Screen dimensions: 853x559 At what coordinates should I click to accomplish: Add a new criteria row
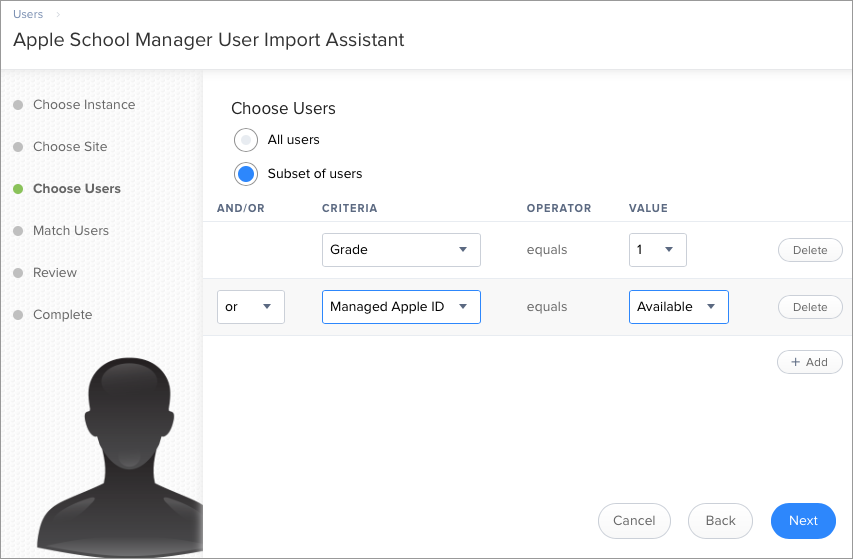(x=809, y=362)
